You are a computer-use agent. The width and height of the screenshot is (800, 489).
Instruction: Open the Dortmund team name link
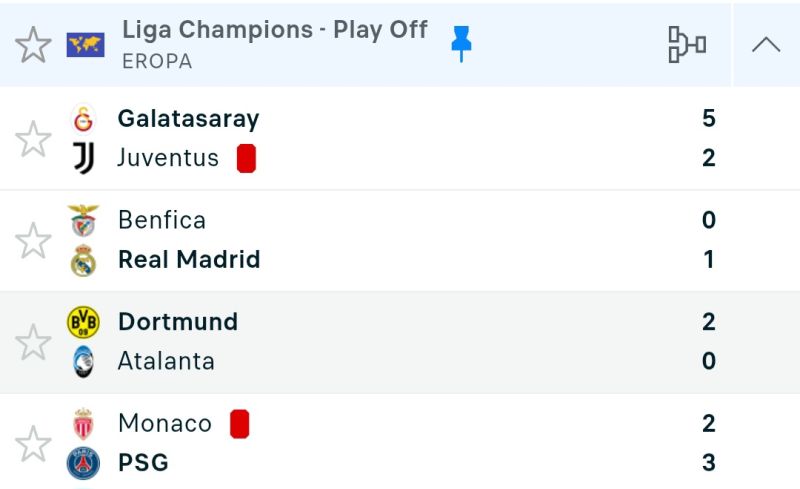point(178,322)
